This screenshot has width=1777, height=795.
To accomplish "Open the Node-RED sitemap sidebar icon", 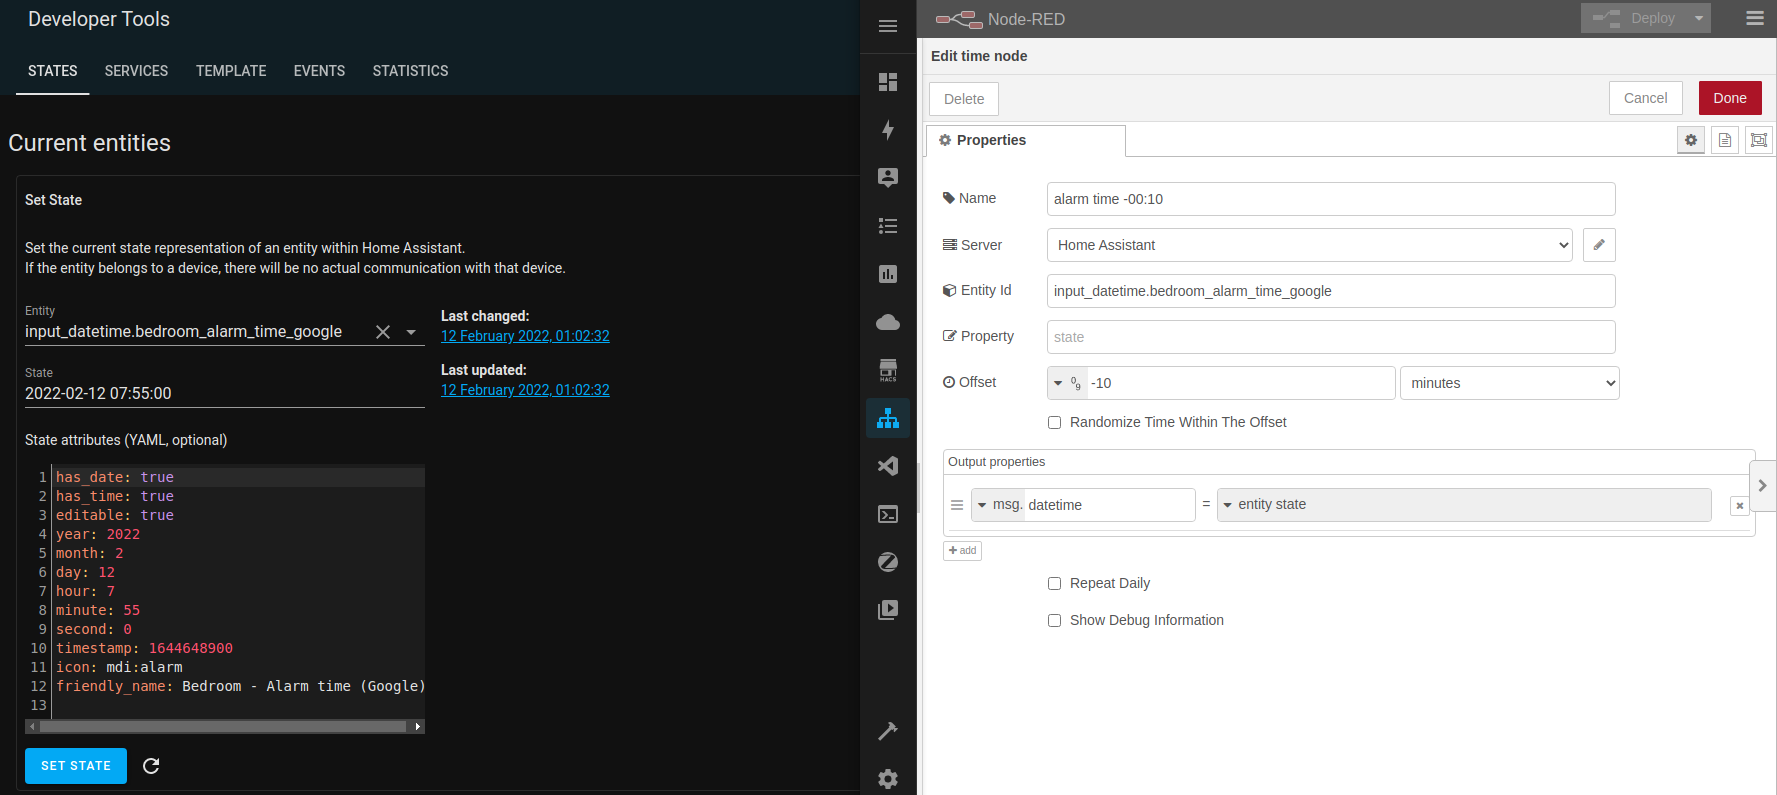I will (x=888, y=418).
